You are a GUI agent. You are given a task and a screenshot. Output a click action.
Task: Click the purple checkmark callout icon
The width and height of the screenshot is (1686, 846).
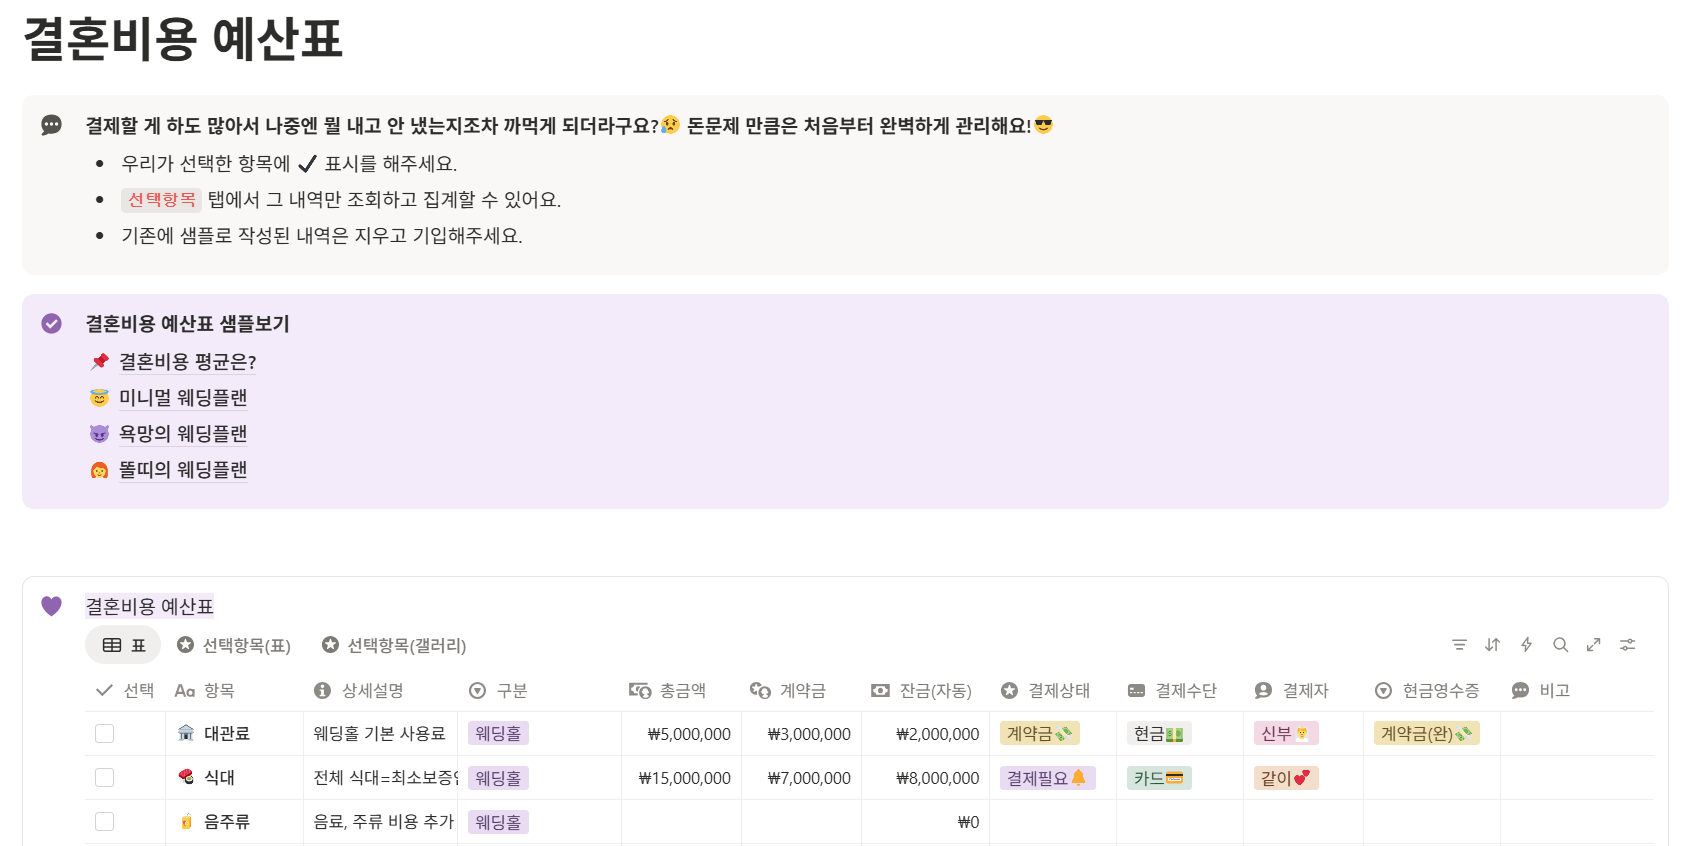[x=51, y=323]
